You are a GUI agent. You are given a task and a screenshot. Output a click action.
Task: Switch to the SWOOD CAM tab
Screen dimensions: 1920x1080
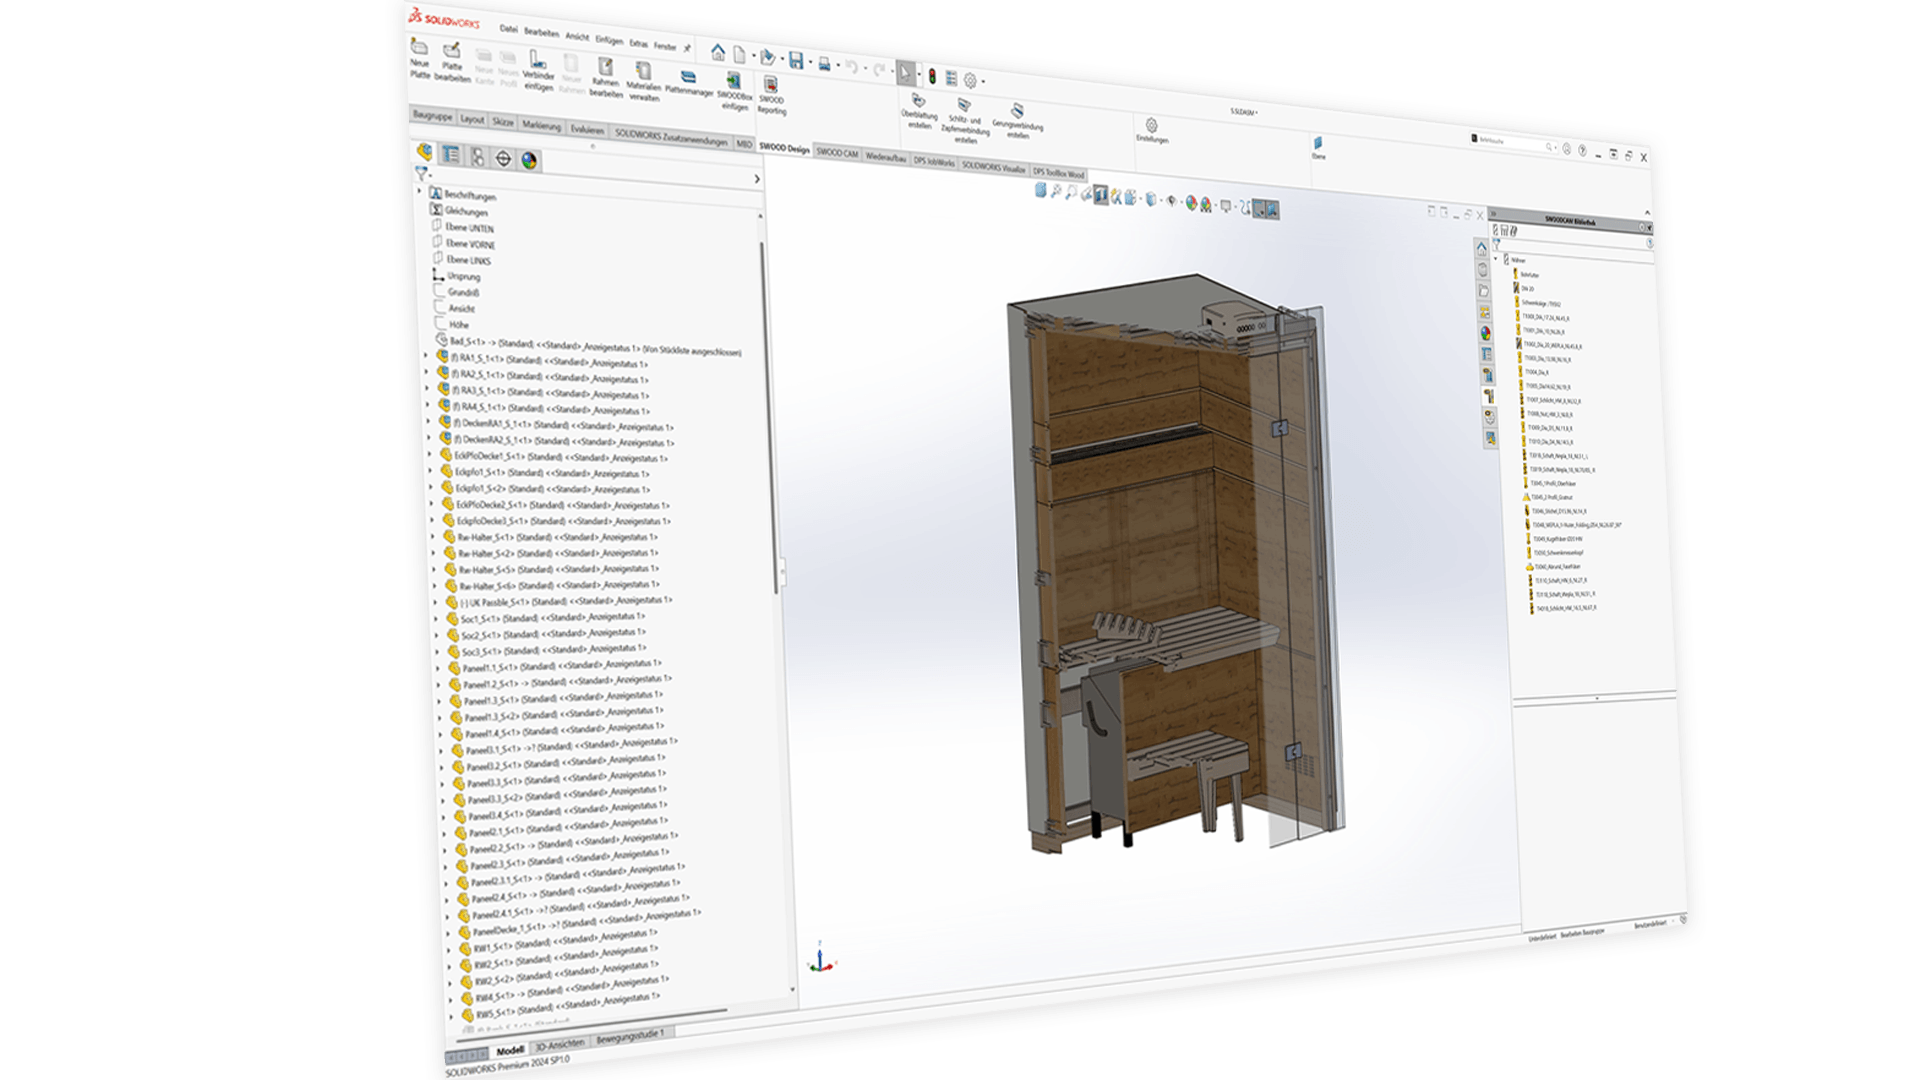(837, 153)
